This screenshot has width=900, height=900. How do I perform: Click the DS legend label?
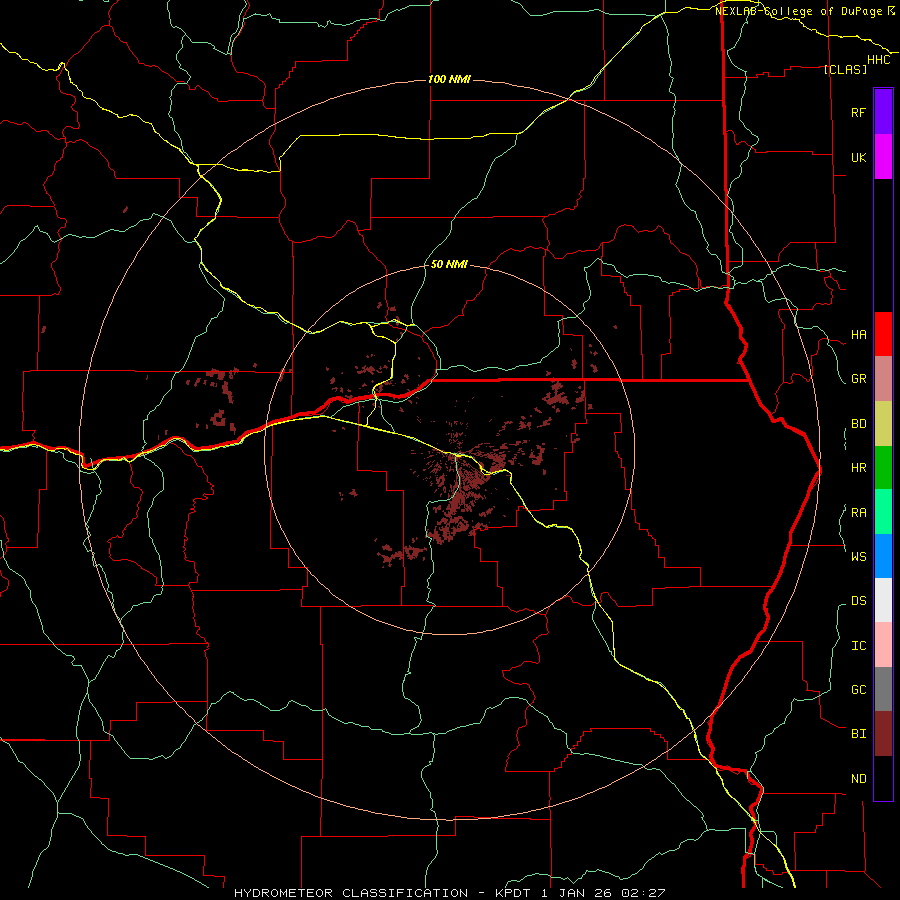(x=858, y=600)
